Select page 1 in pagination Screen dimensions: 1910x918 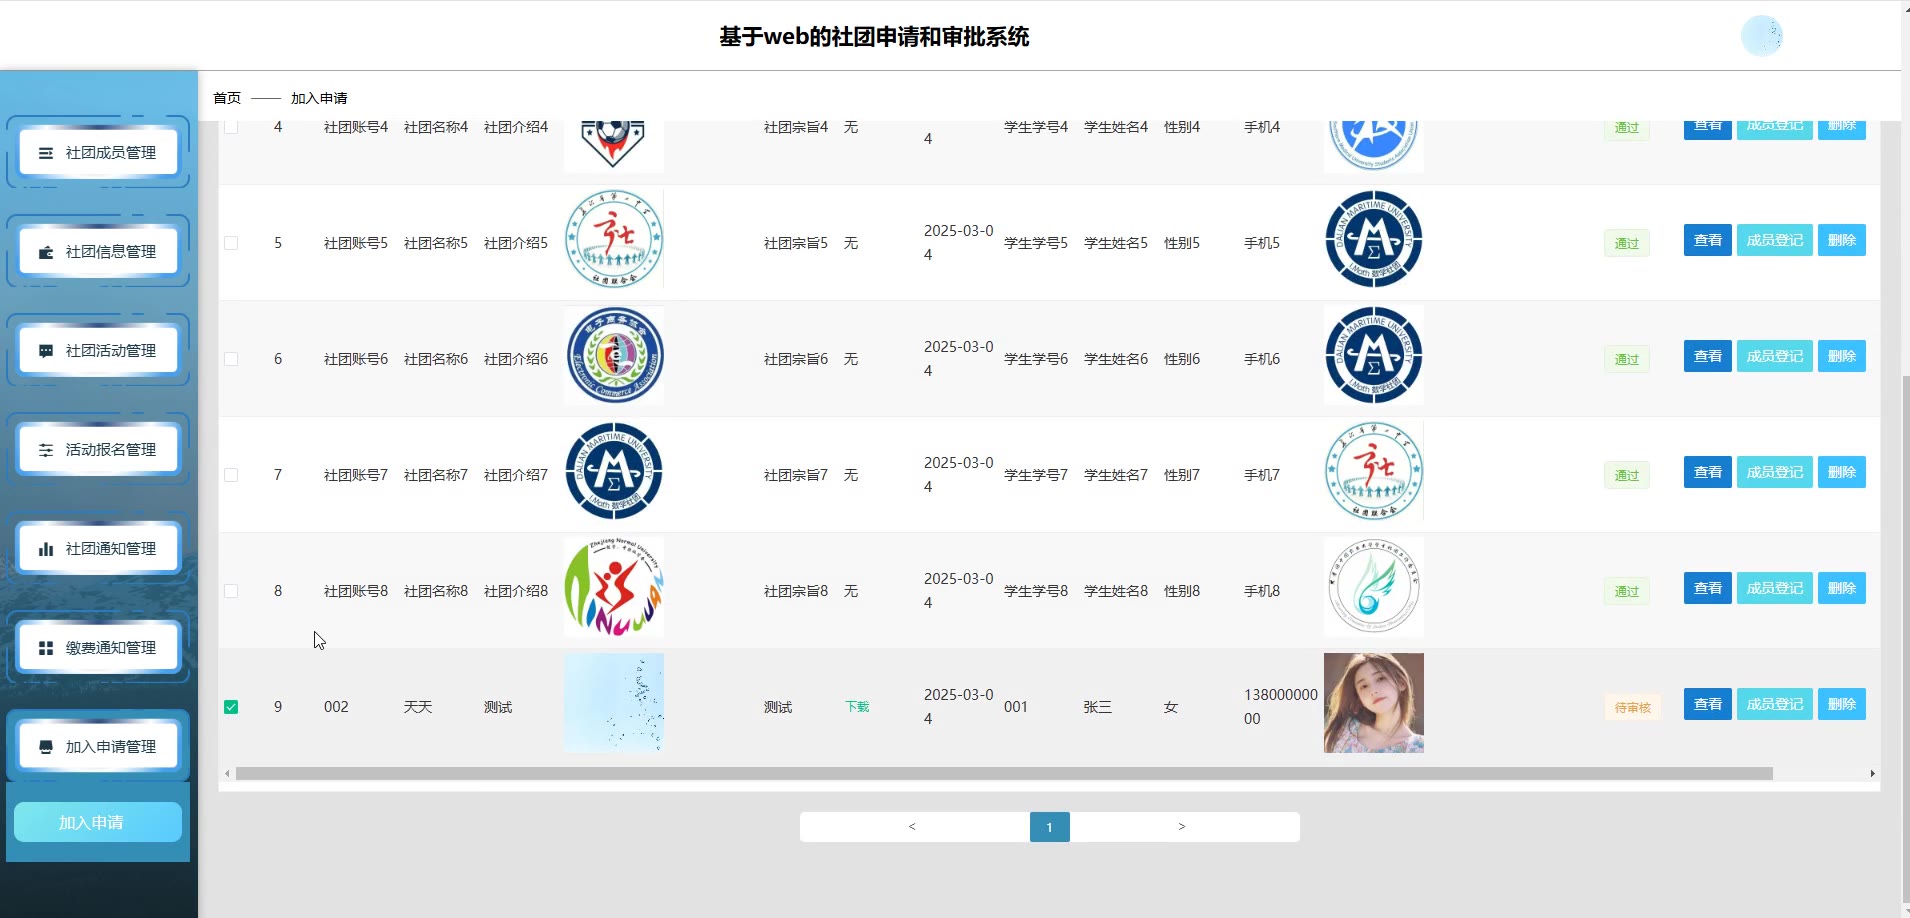(1049, 827)
